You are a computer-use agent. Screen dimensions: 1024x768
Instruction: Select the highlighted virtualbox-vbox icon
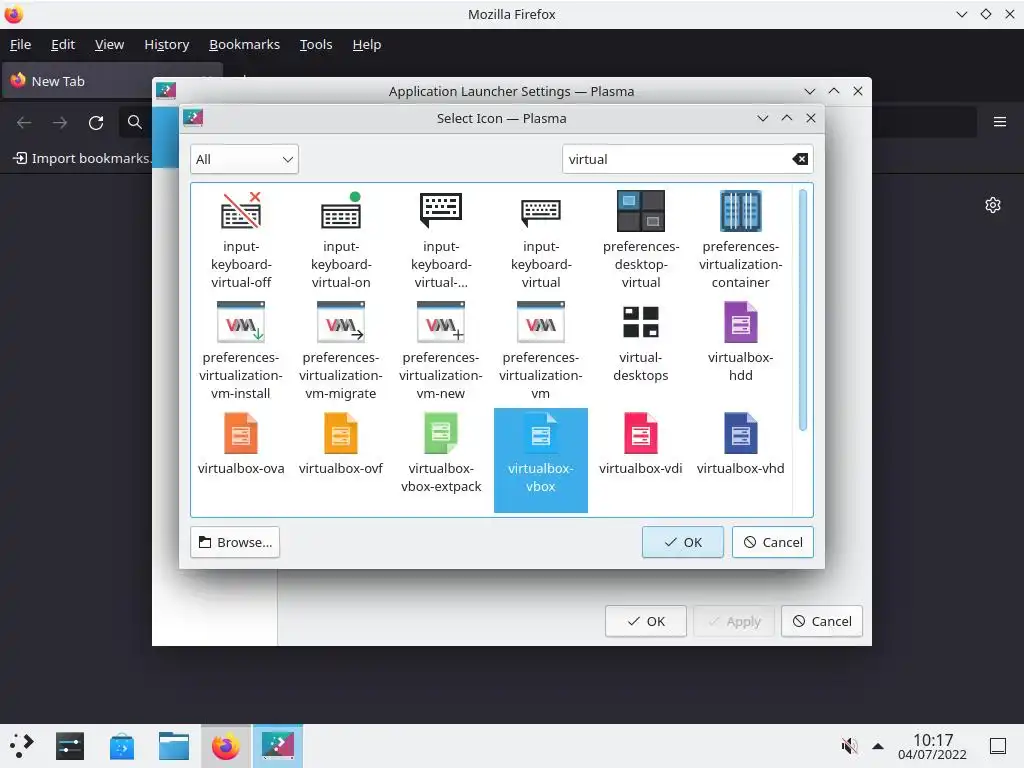[541, 460]
